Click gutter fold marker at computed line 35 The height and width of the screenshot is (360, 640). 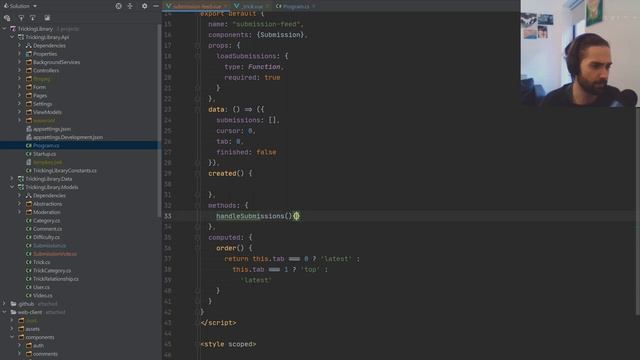[197, 237]
